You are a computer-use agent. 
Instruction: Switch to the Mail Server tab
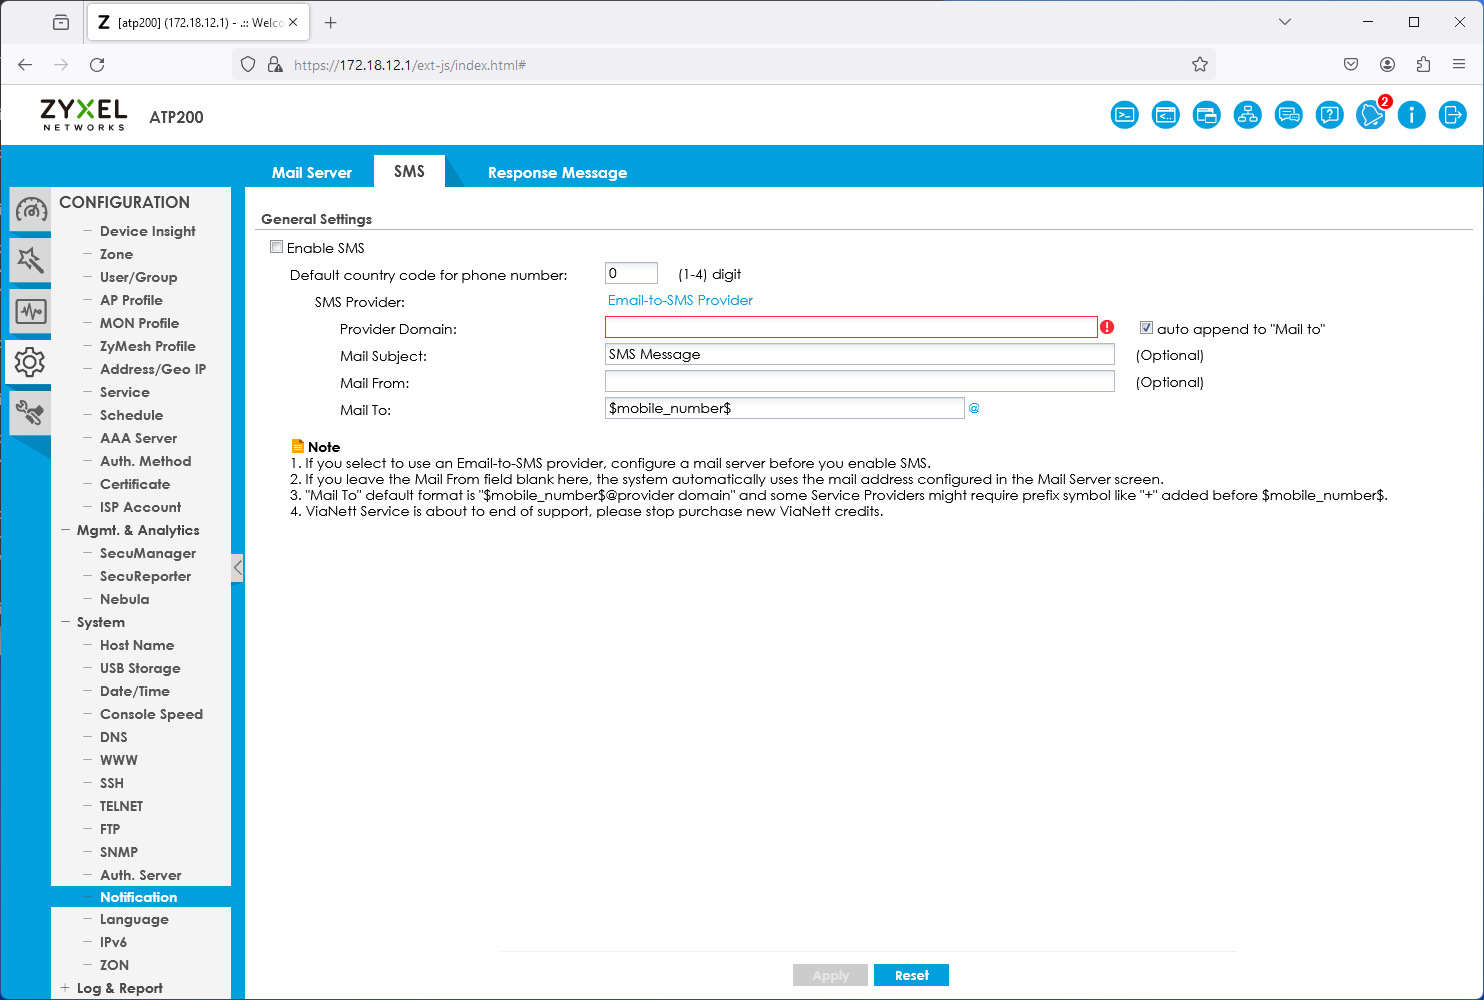[x=312, y=172]
